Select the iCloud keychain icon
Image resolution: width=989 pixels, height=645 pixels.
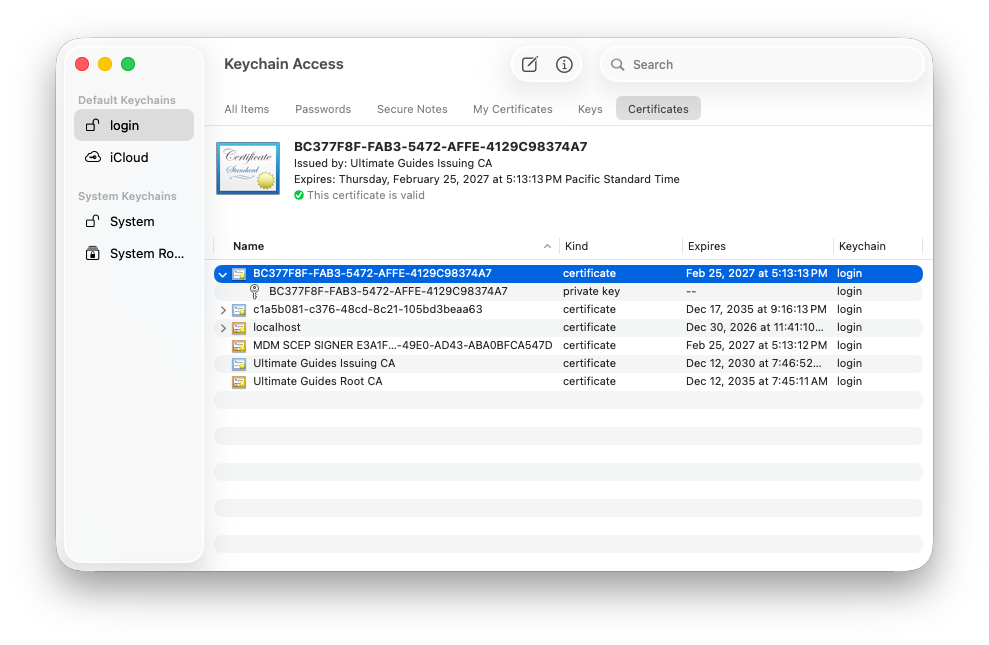(x=95, y=157)
